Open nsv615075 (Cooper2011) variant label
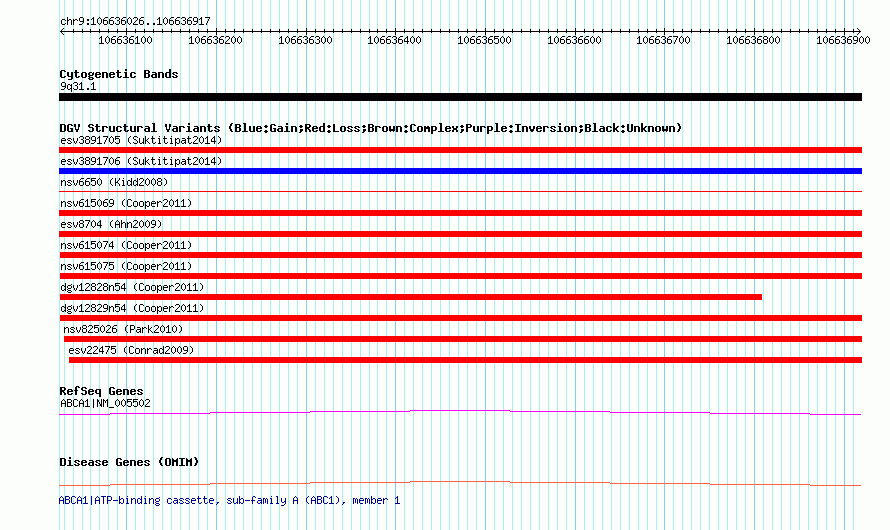This screenshot has height=530, width=890. coord(126,266)
